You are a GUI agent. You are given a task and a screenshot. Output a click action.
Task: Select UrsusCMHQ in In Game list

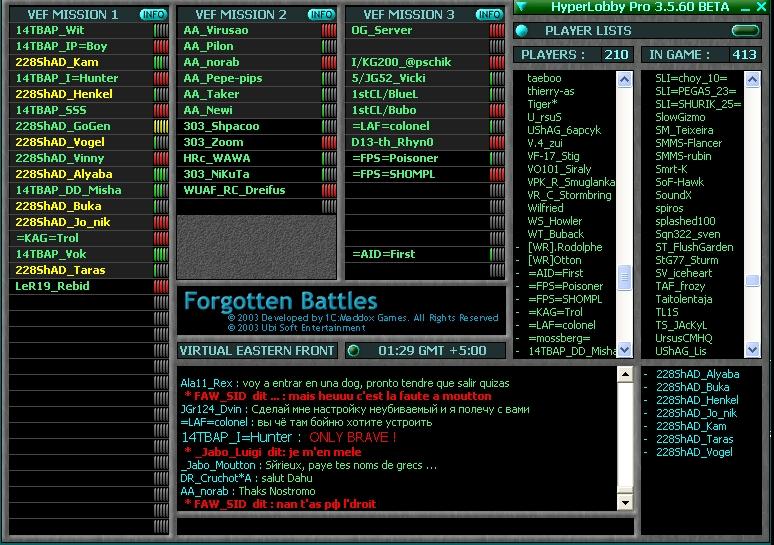684,338
